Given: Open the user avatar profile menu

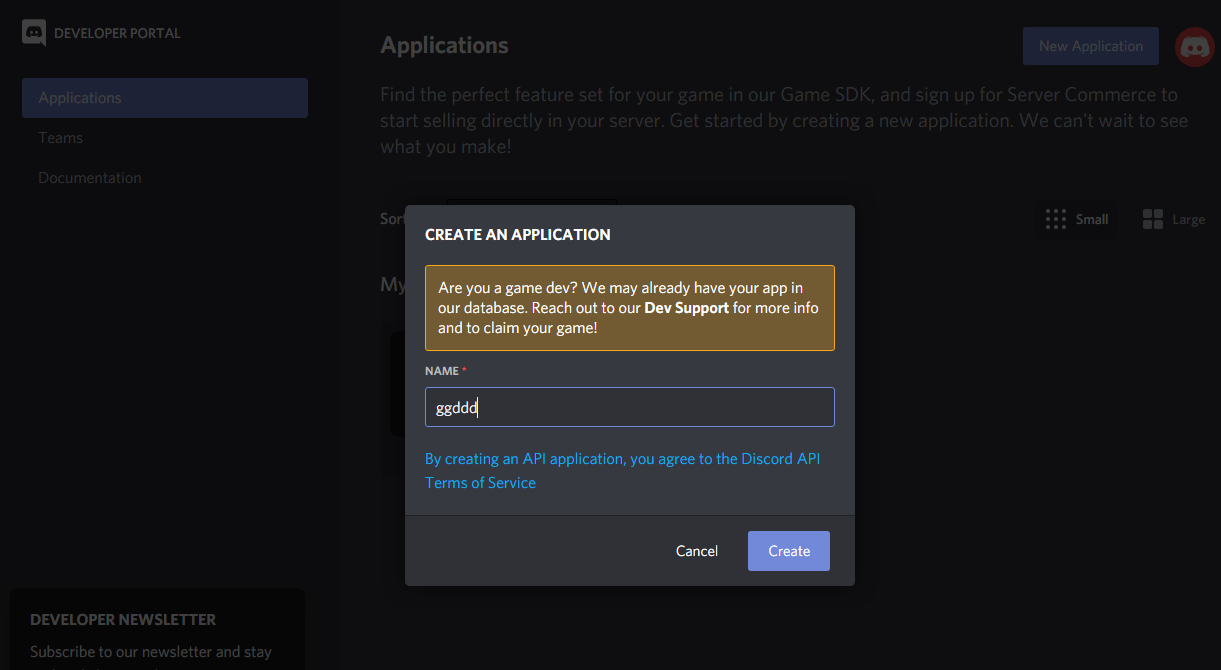Looking at the screenshot, I should point(1194,47).
